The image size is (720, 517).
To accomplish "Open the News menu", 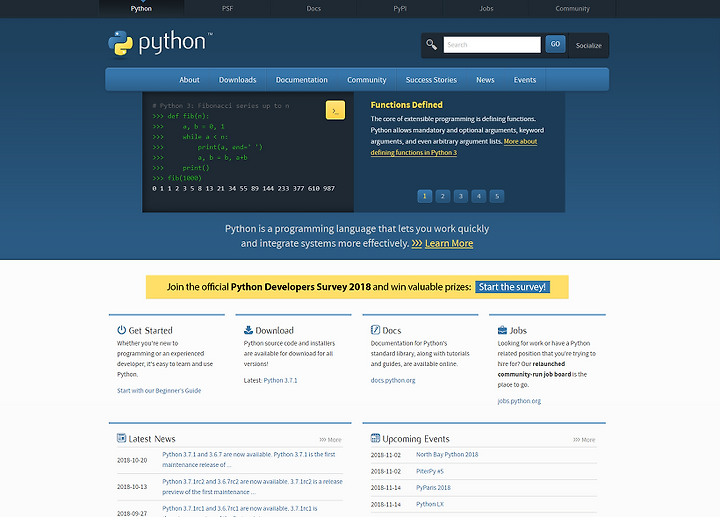I will click(x=485, y=80).
